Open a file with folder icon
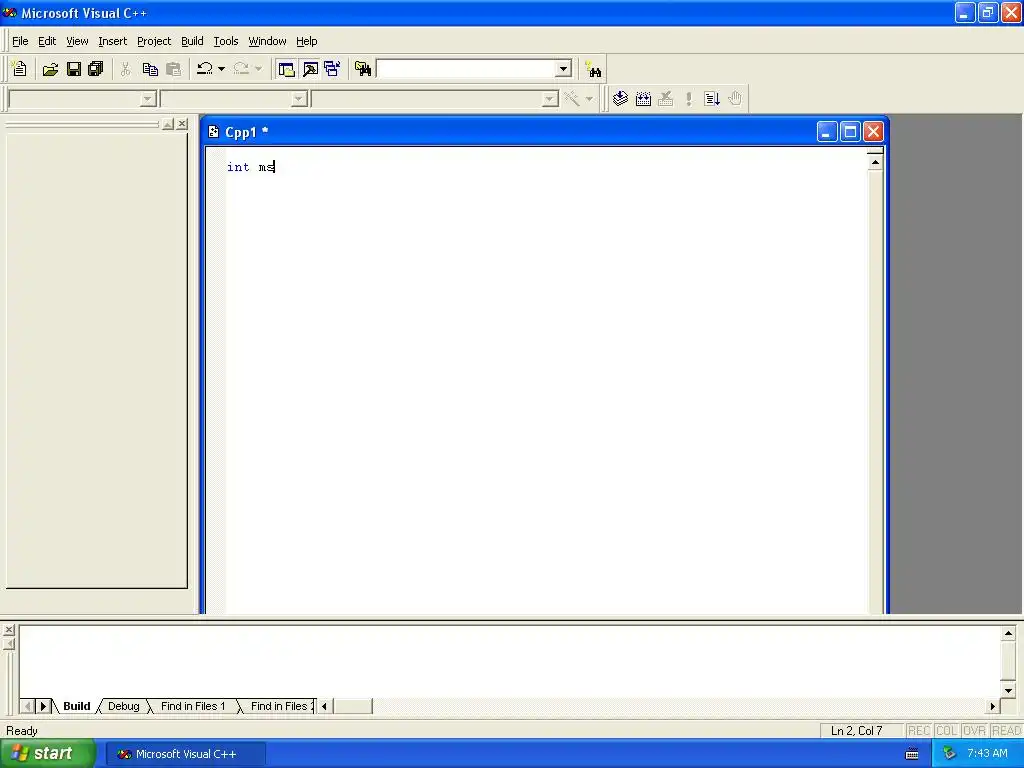Screen dimensions: 1024x768 click(x=50, y=69)
